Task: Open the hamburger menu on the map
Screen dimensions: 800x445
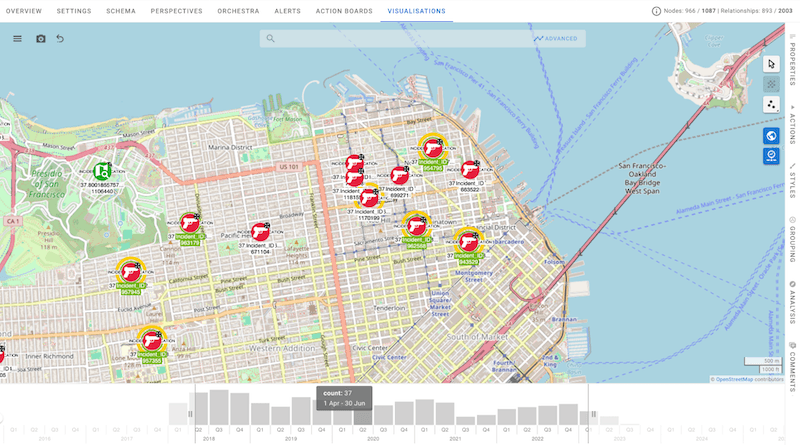Action: click(17, 39)
